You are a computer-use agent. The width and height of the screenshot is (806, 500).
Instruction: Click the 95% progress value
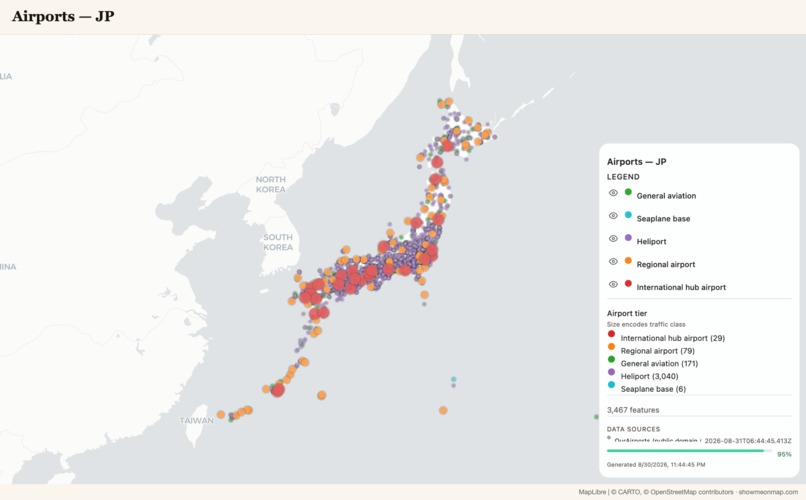click(784, 454)
